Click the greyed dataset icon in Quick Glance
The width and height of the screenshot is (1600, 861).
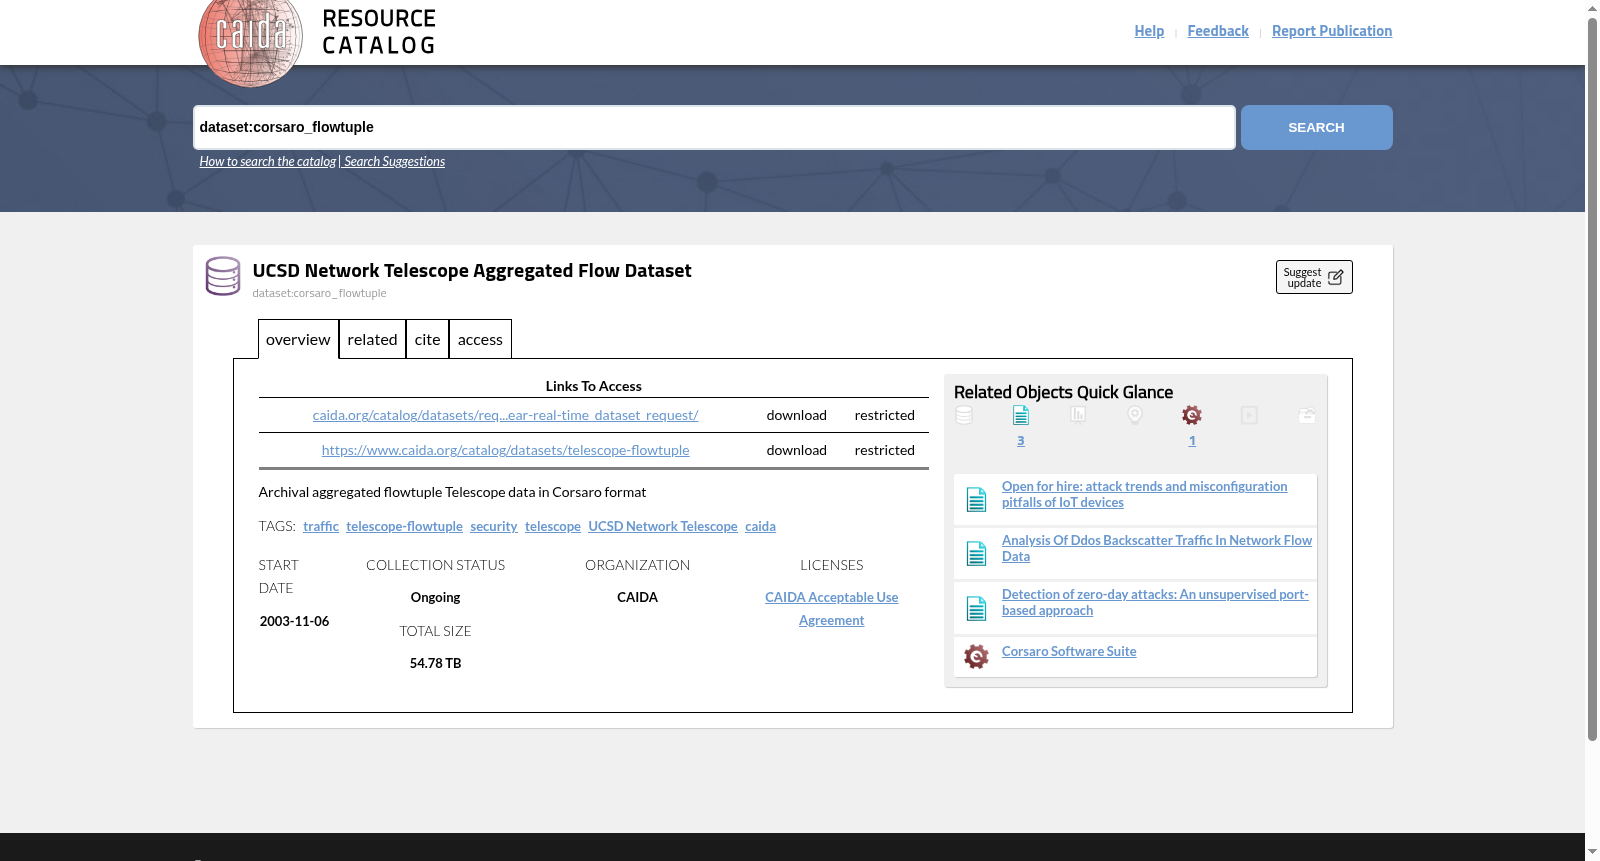pyautogui.click(x=964, y=415)
